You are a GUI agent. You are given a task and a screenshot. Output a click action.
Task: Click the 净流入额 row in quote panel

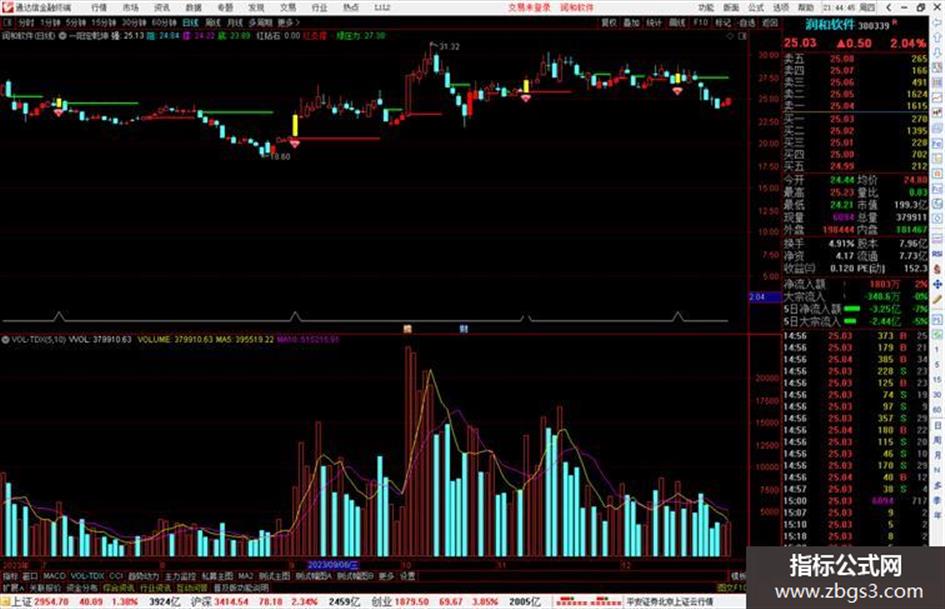(855, 284)
